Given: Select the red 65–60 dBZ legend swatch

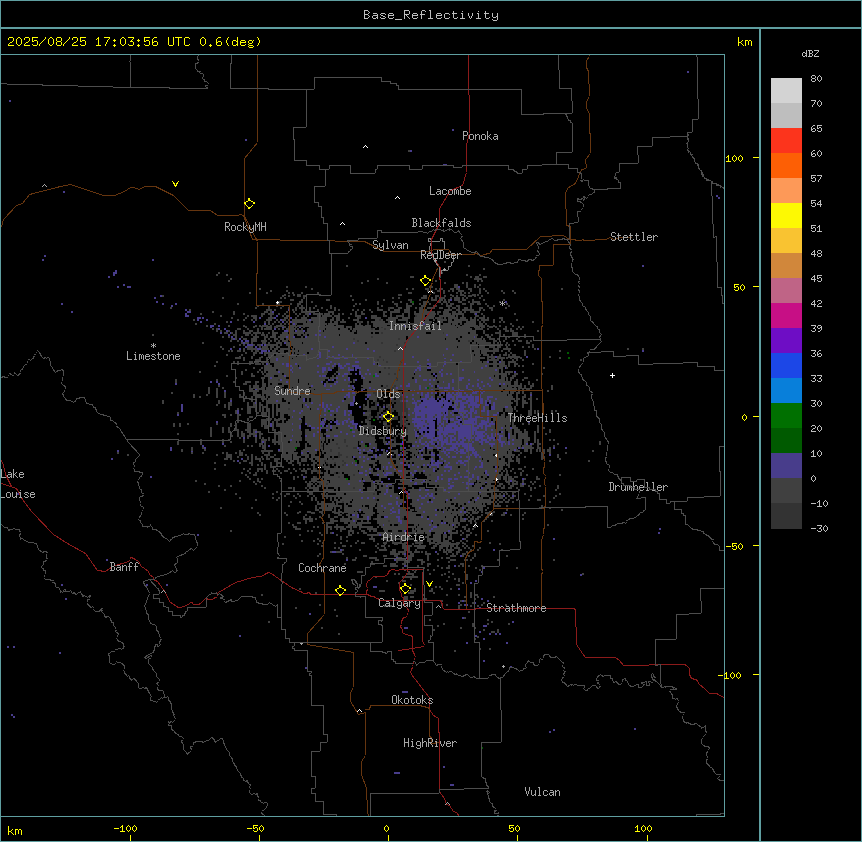Looking at the screenshot, I should (x=786, y=141).
